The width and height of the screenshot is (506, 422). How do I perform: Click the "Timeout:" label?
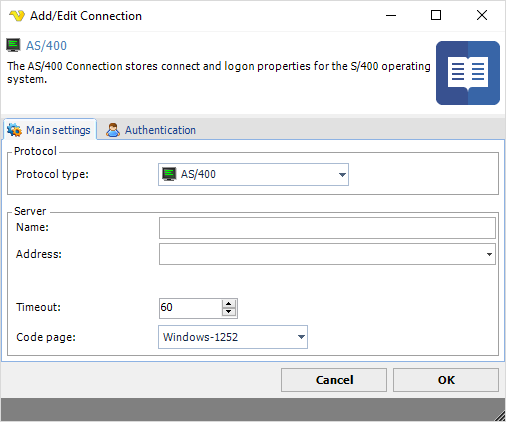[38, 307]
